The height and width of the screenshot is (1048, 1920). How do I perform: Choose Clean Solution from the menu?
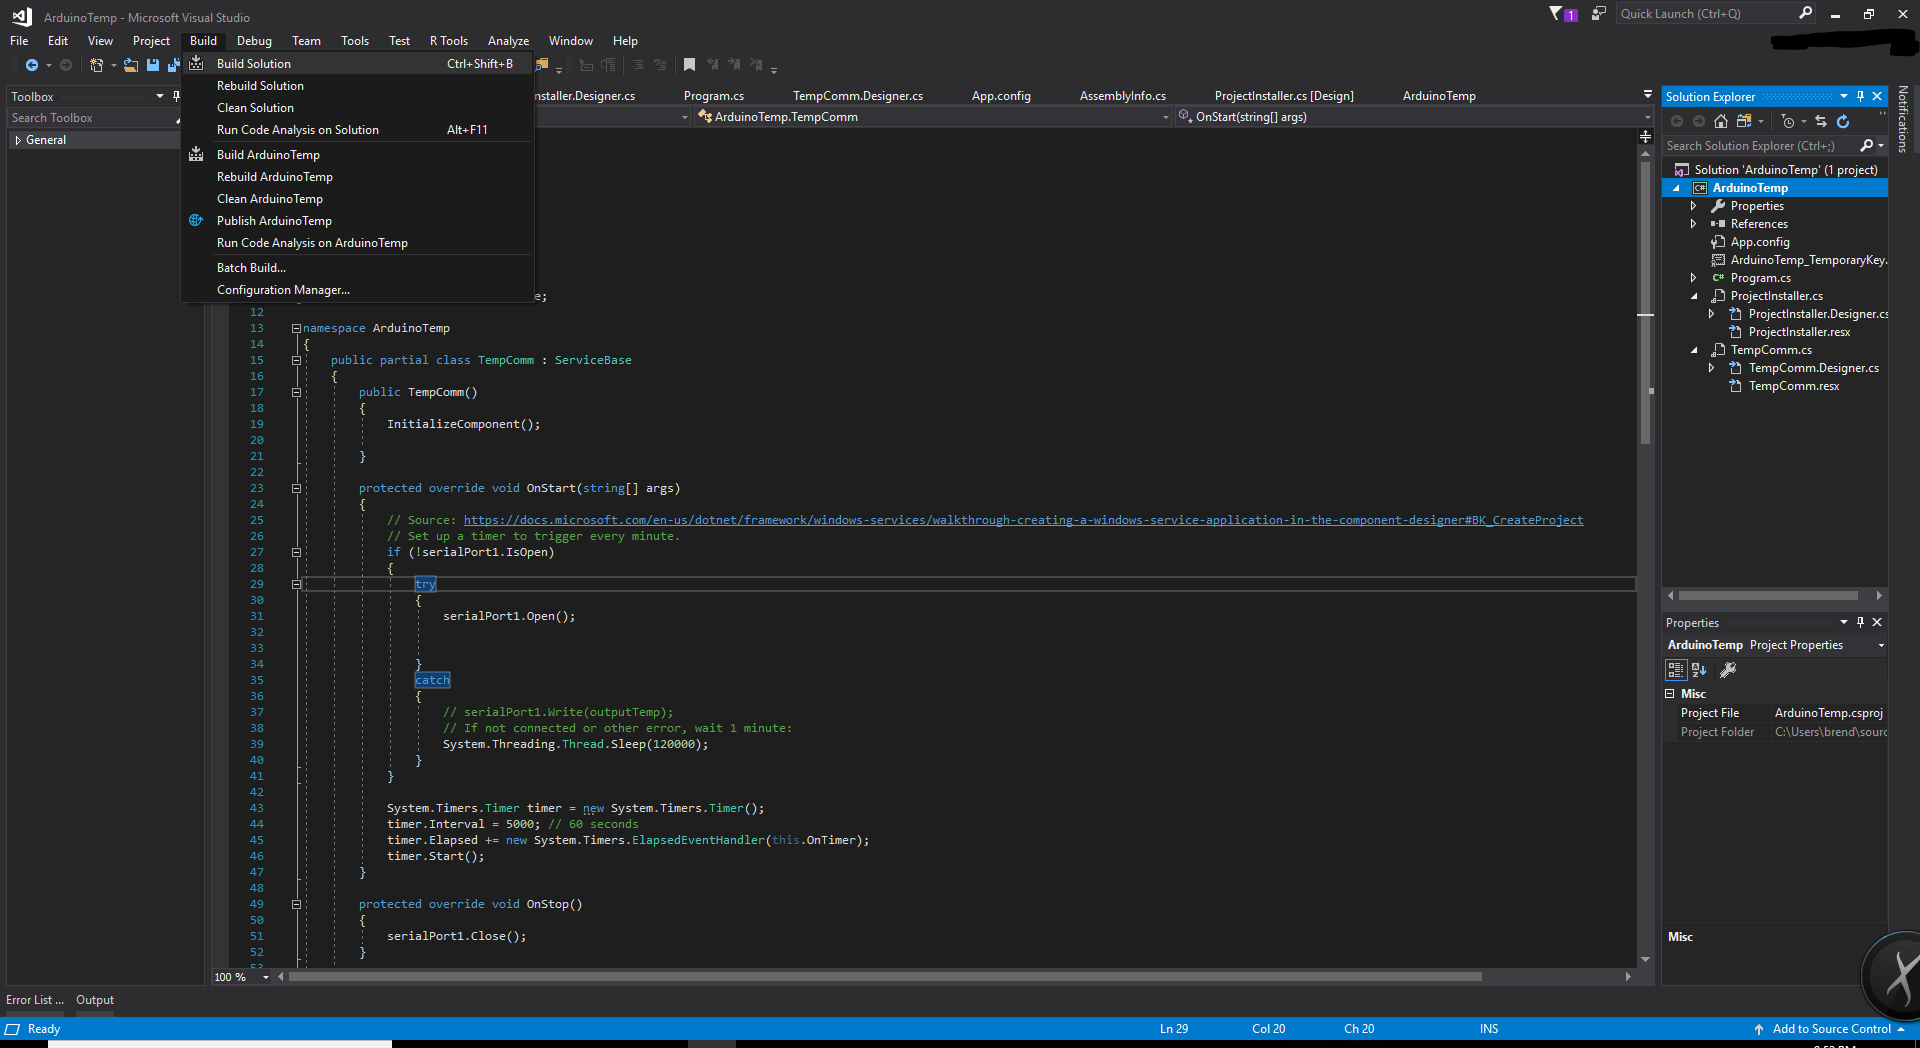[x=358, y=107]
